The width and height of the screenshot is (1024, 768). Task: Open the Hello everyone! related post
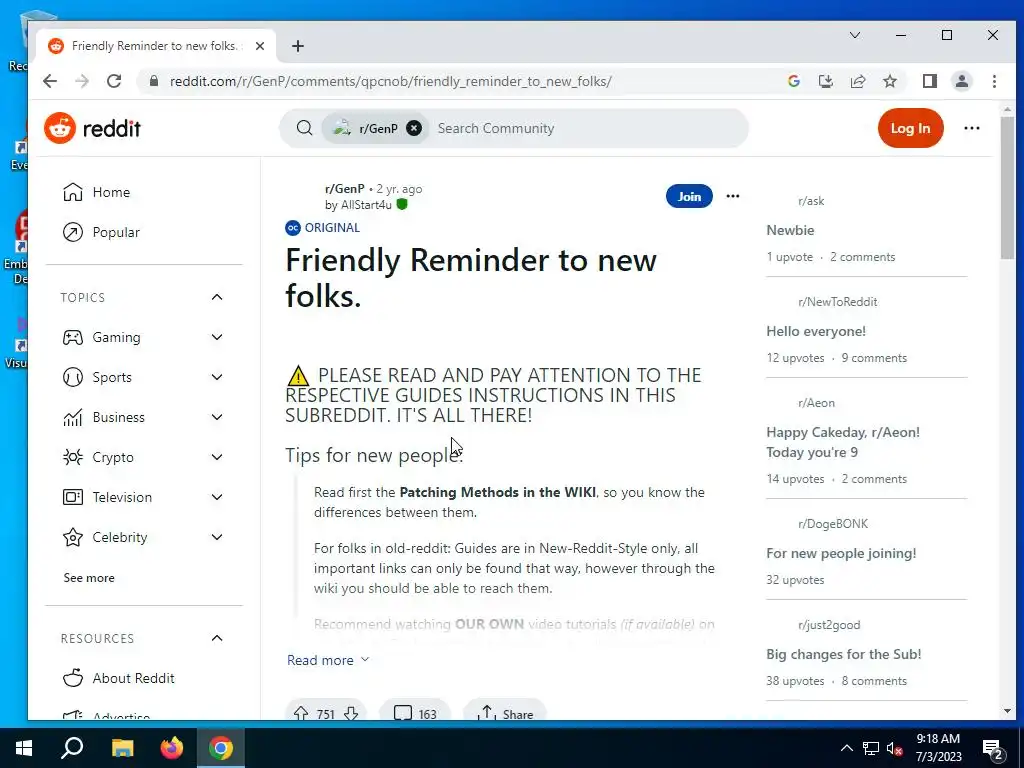pyautogui.click(x=816, y=331)
